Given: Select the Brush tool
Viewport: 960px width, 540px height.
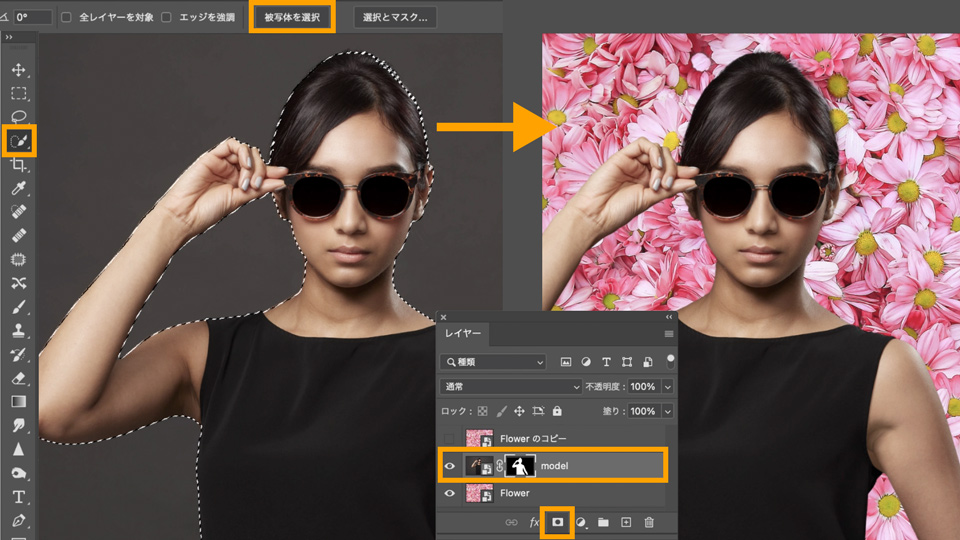Looking at the screenshot, I should click(x=18, y=307).
